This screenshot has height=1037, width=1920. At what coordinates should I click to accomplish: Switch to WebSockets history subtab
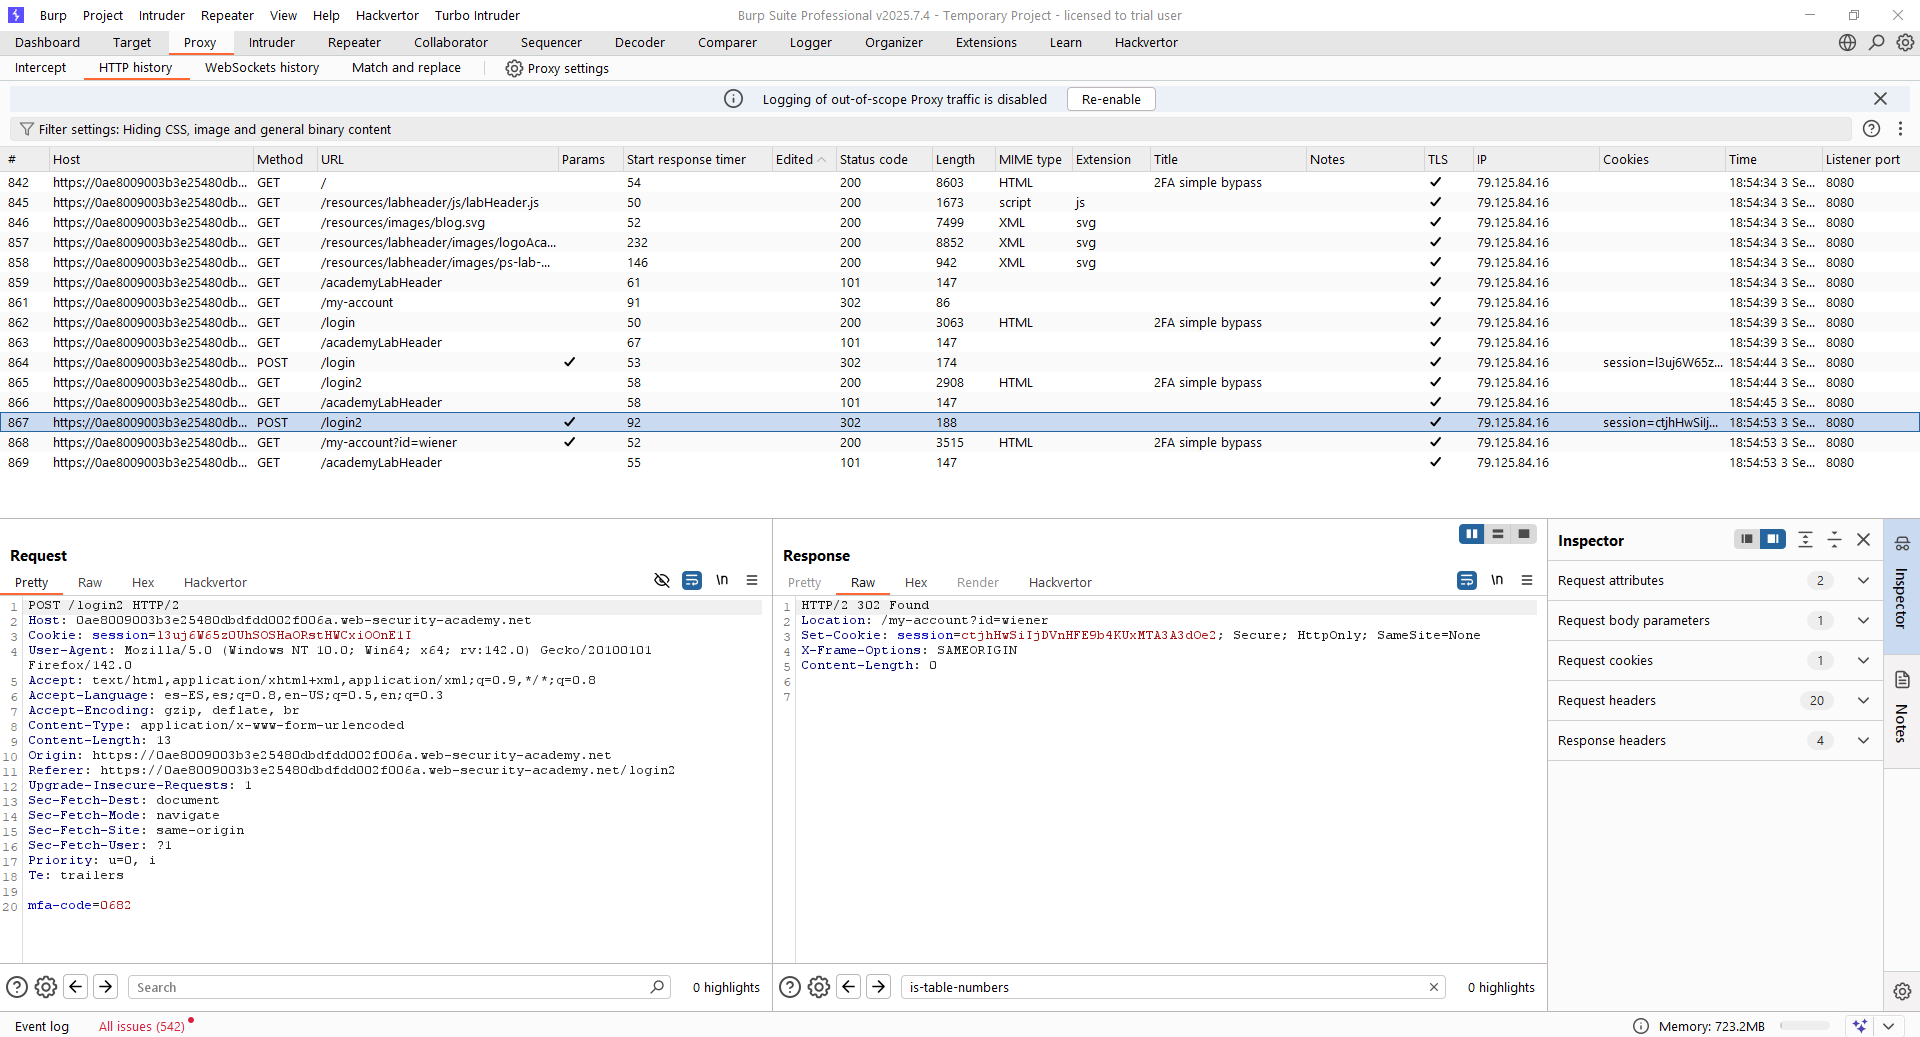tap(262, 67)
